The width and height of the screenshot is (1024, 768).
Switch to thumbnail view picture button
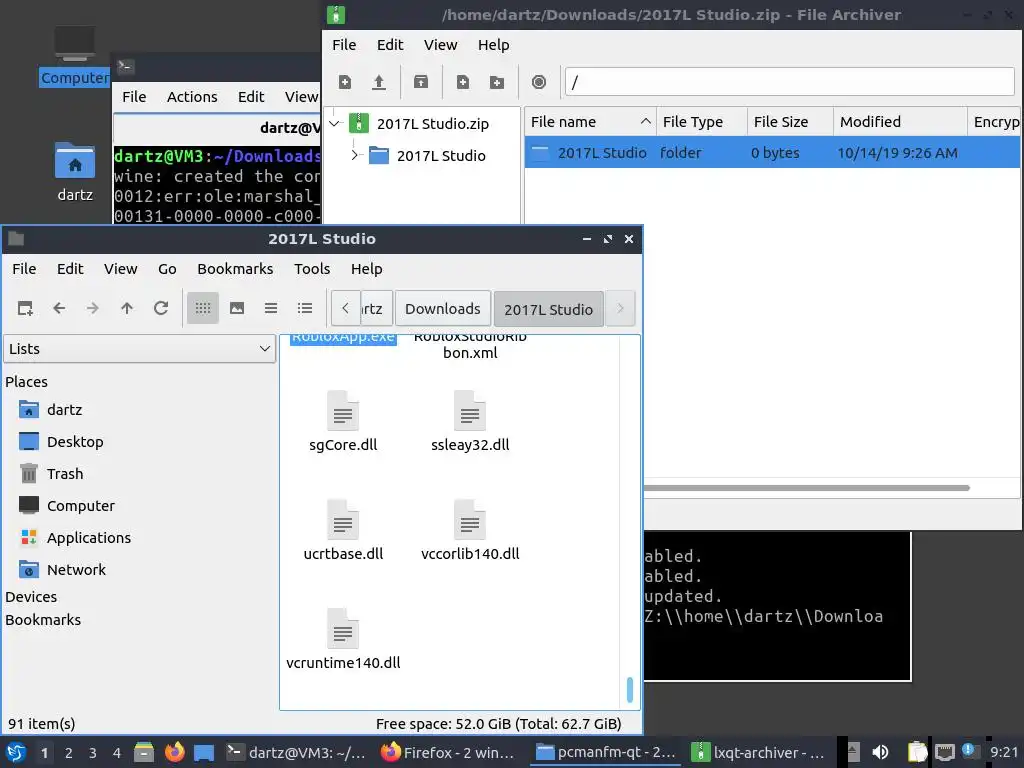click(x=237, y=308)
